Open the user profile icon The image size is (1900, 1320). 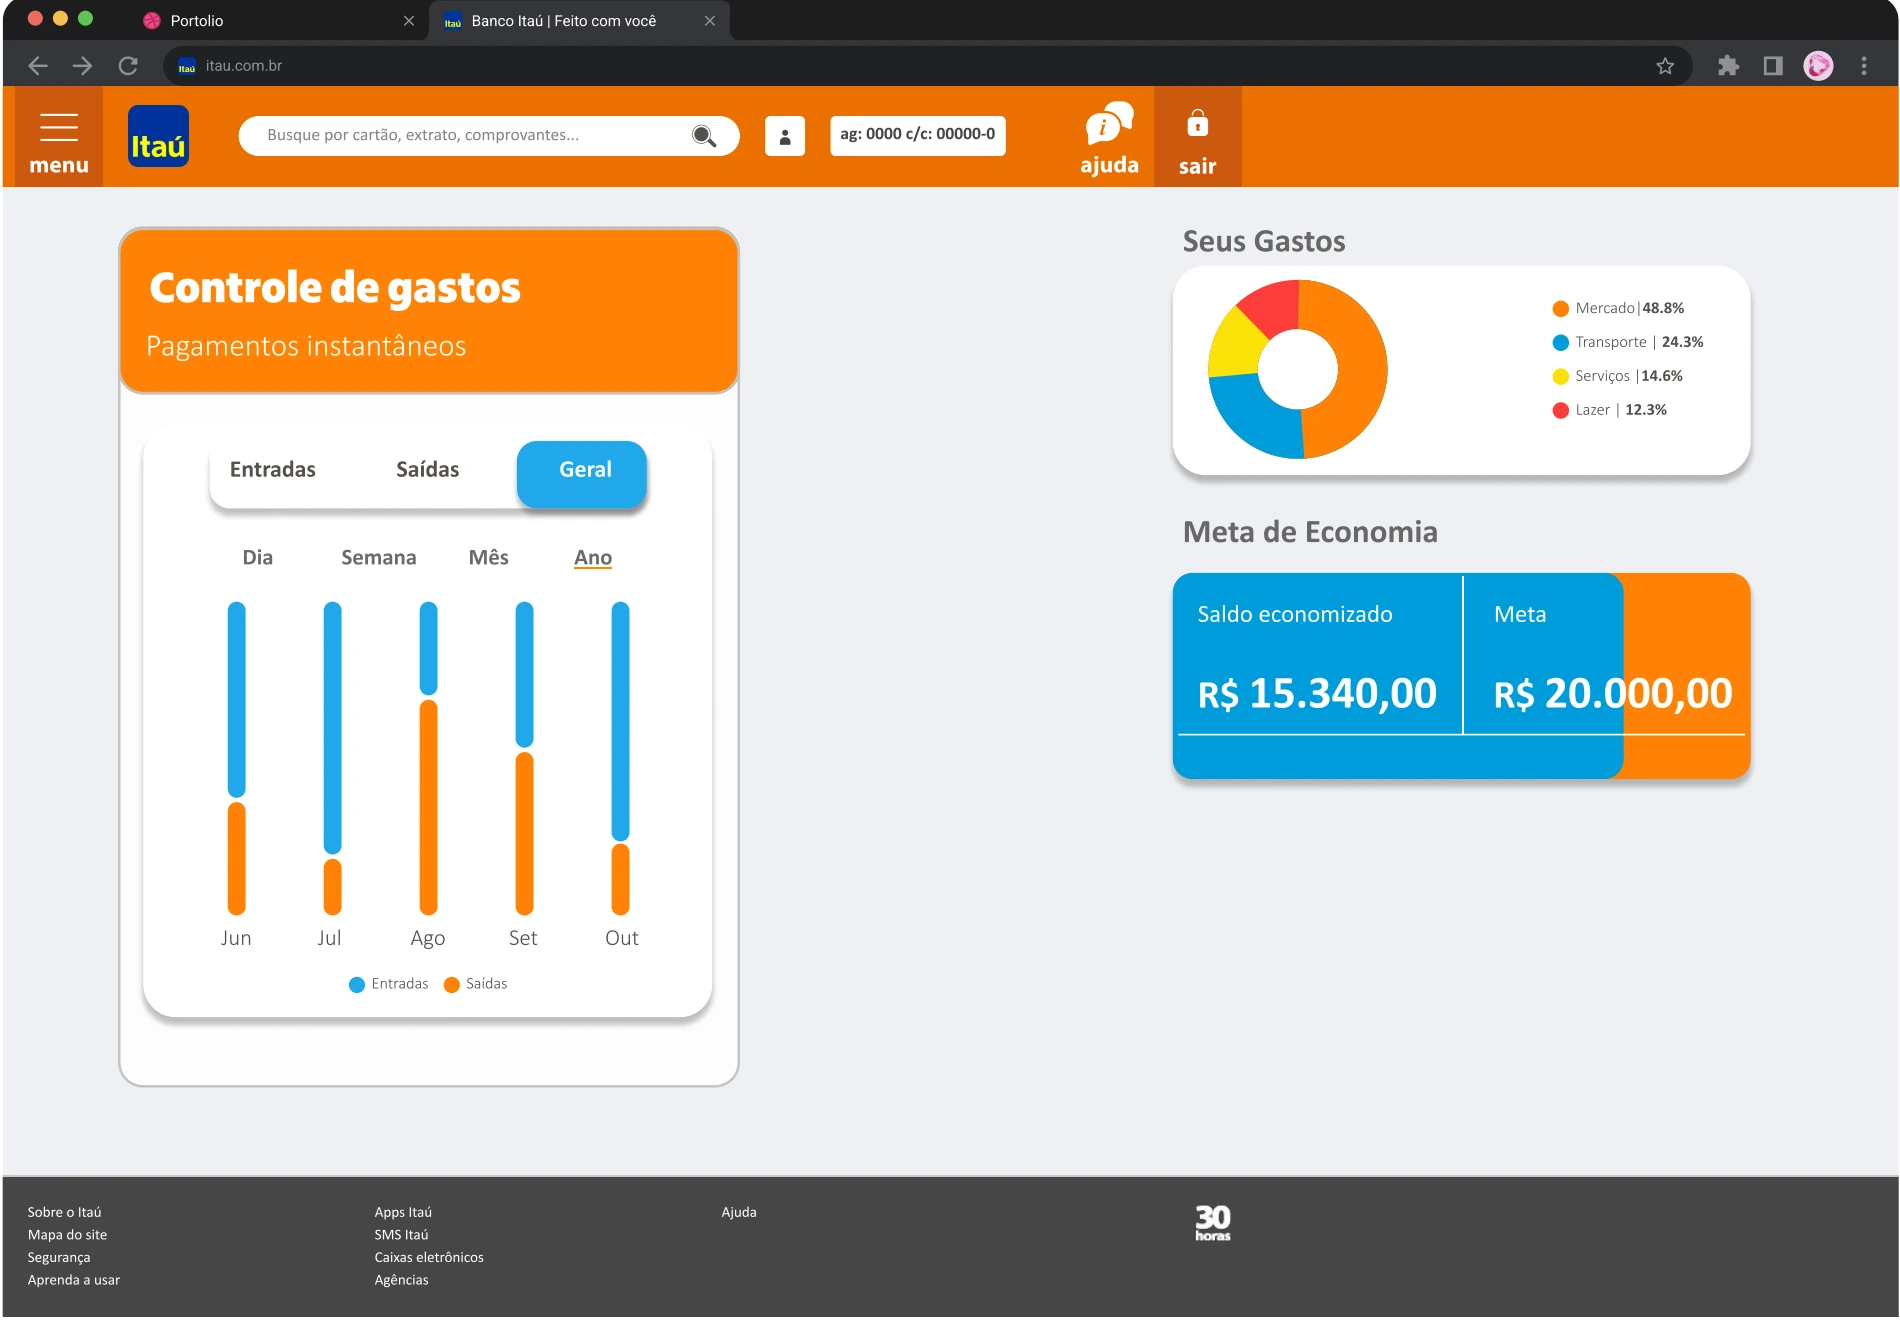[x=785, y=136]
